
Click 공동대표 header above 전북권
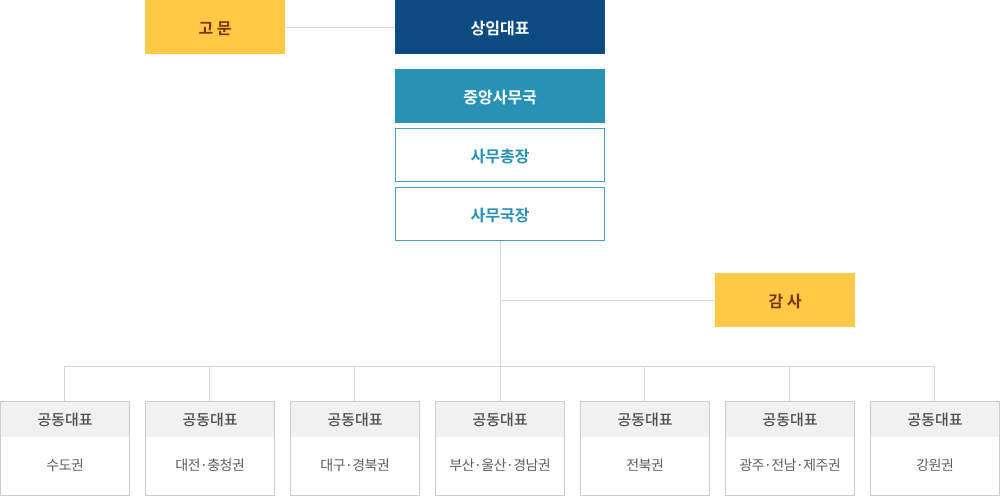point(645,419)
